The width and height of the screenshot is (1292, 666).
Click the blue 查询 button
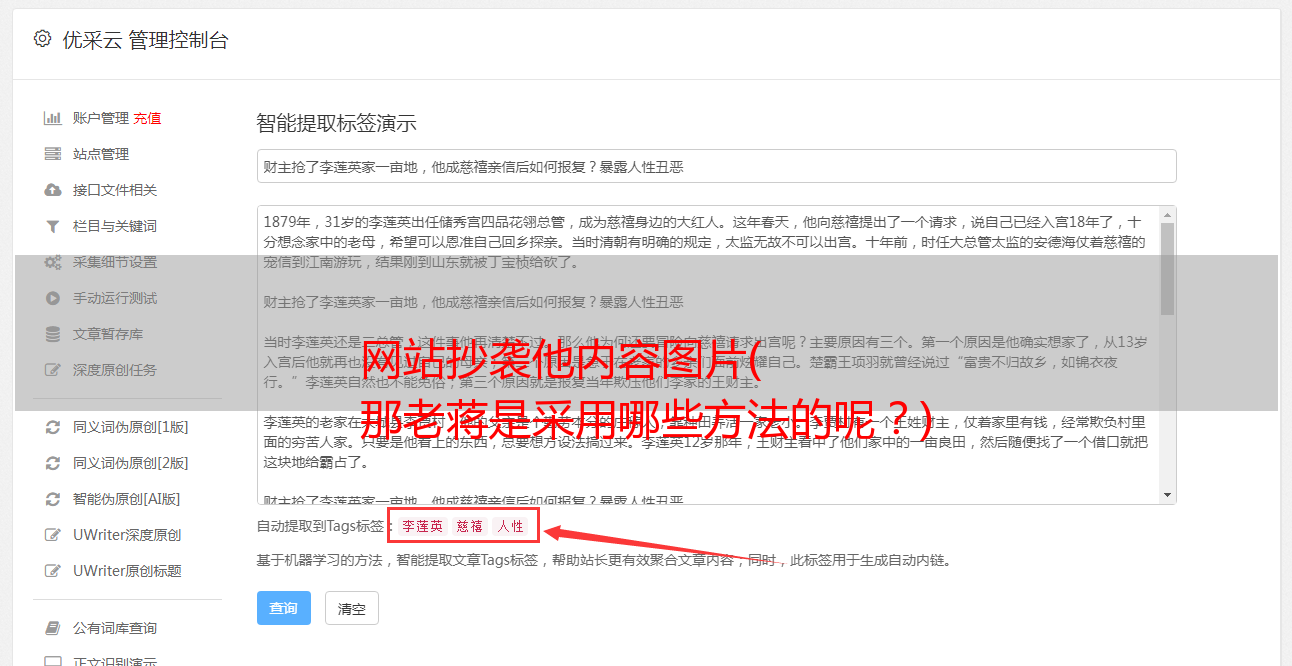click(x=284, y=608)
